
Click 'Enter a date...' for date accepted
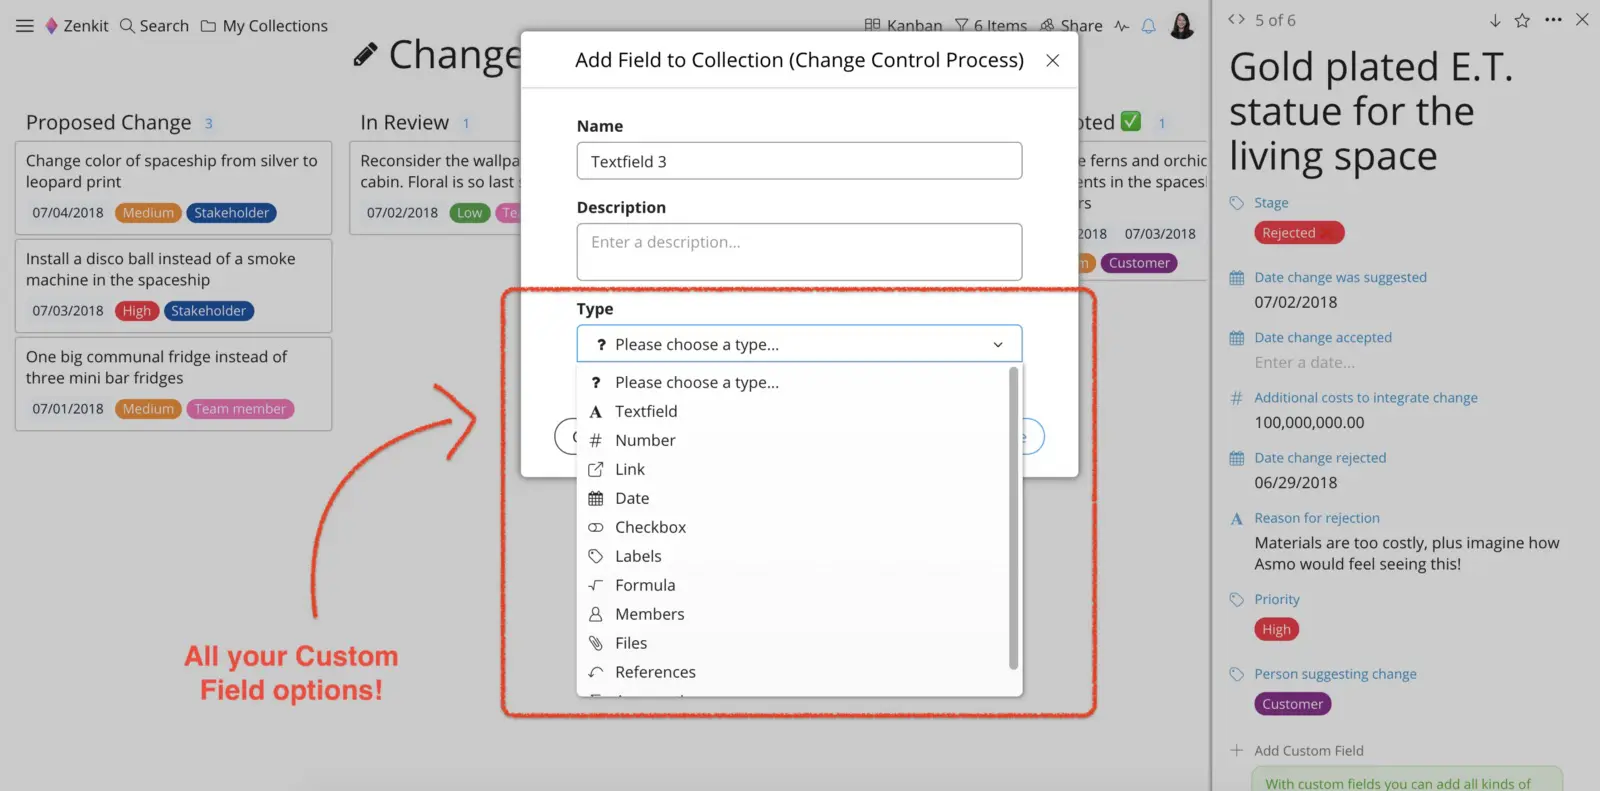point(1304,362)
